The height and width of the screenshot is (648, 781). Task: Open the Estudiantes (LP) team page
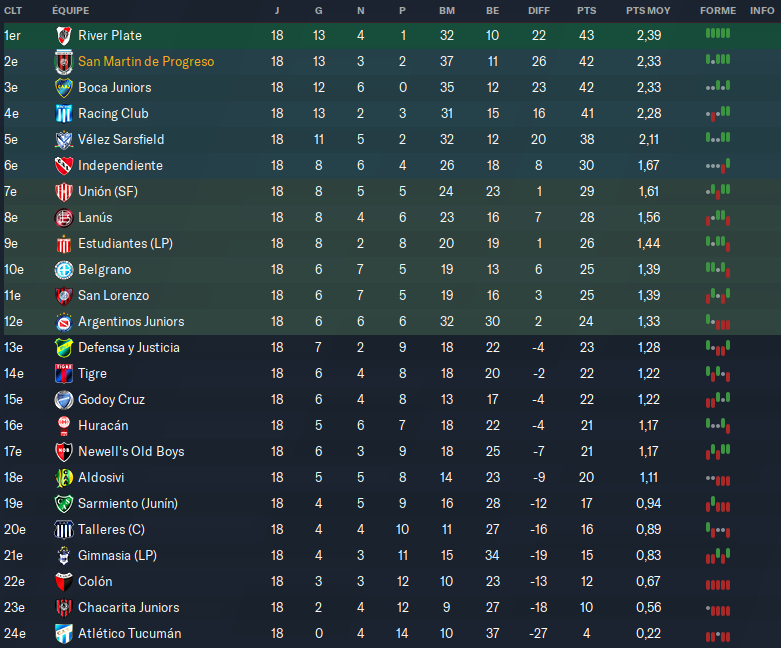click(126, 243)
